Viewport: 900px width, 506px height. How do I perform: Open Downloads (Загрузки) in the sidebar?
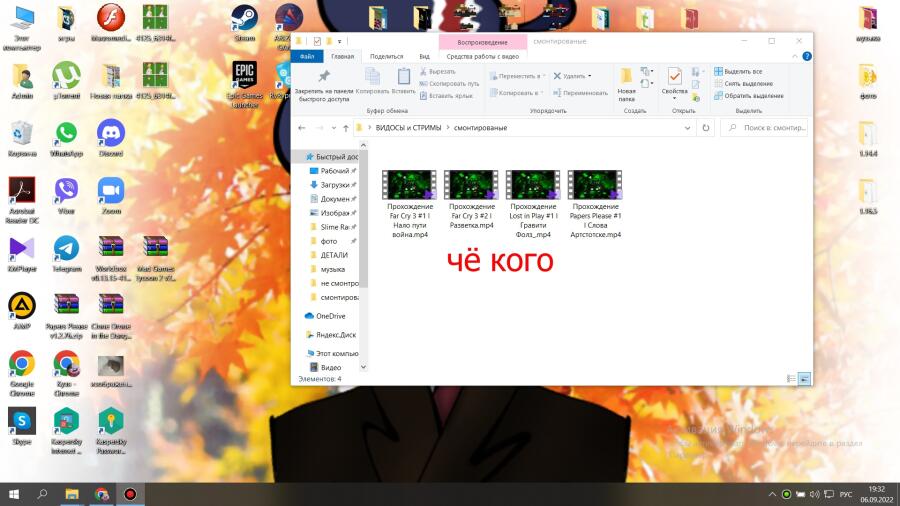tap(332, 185)
